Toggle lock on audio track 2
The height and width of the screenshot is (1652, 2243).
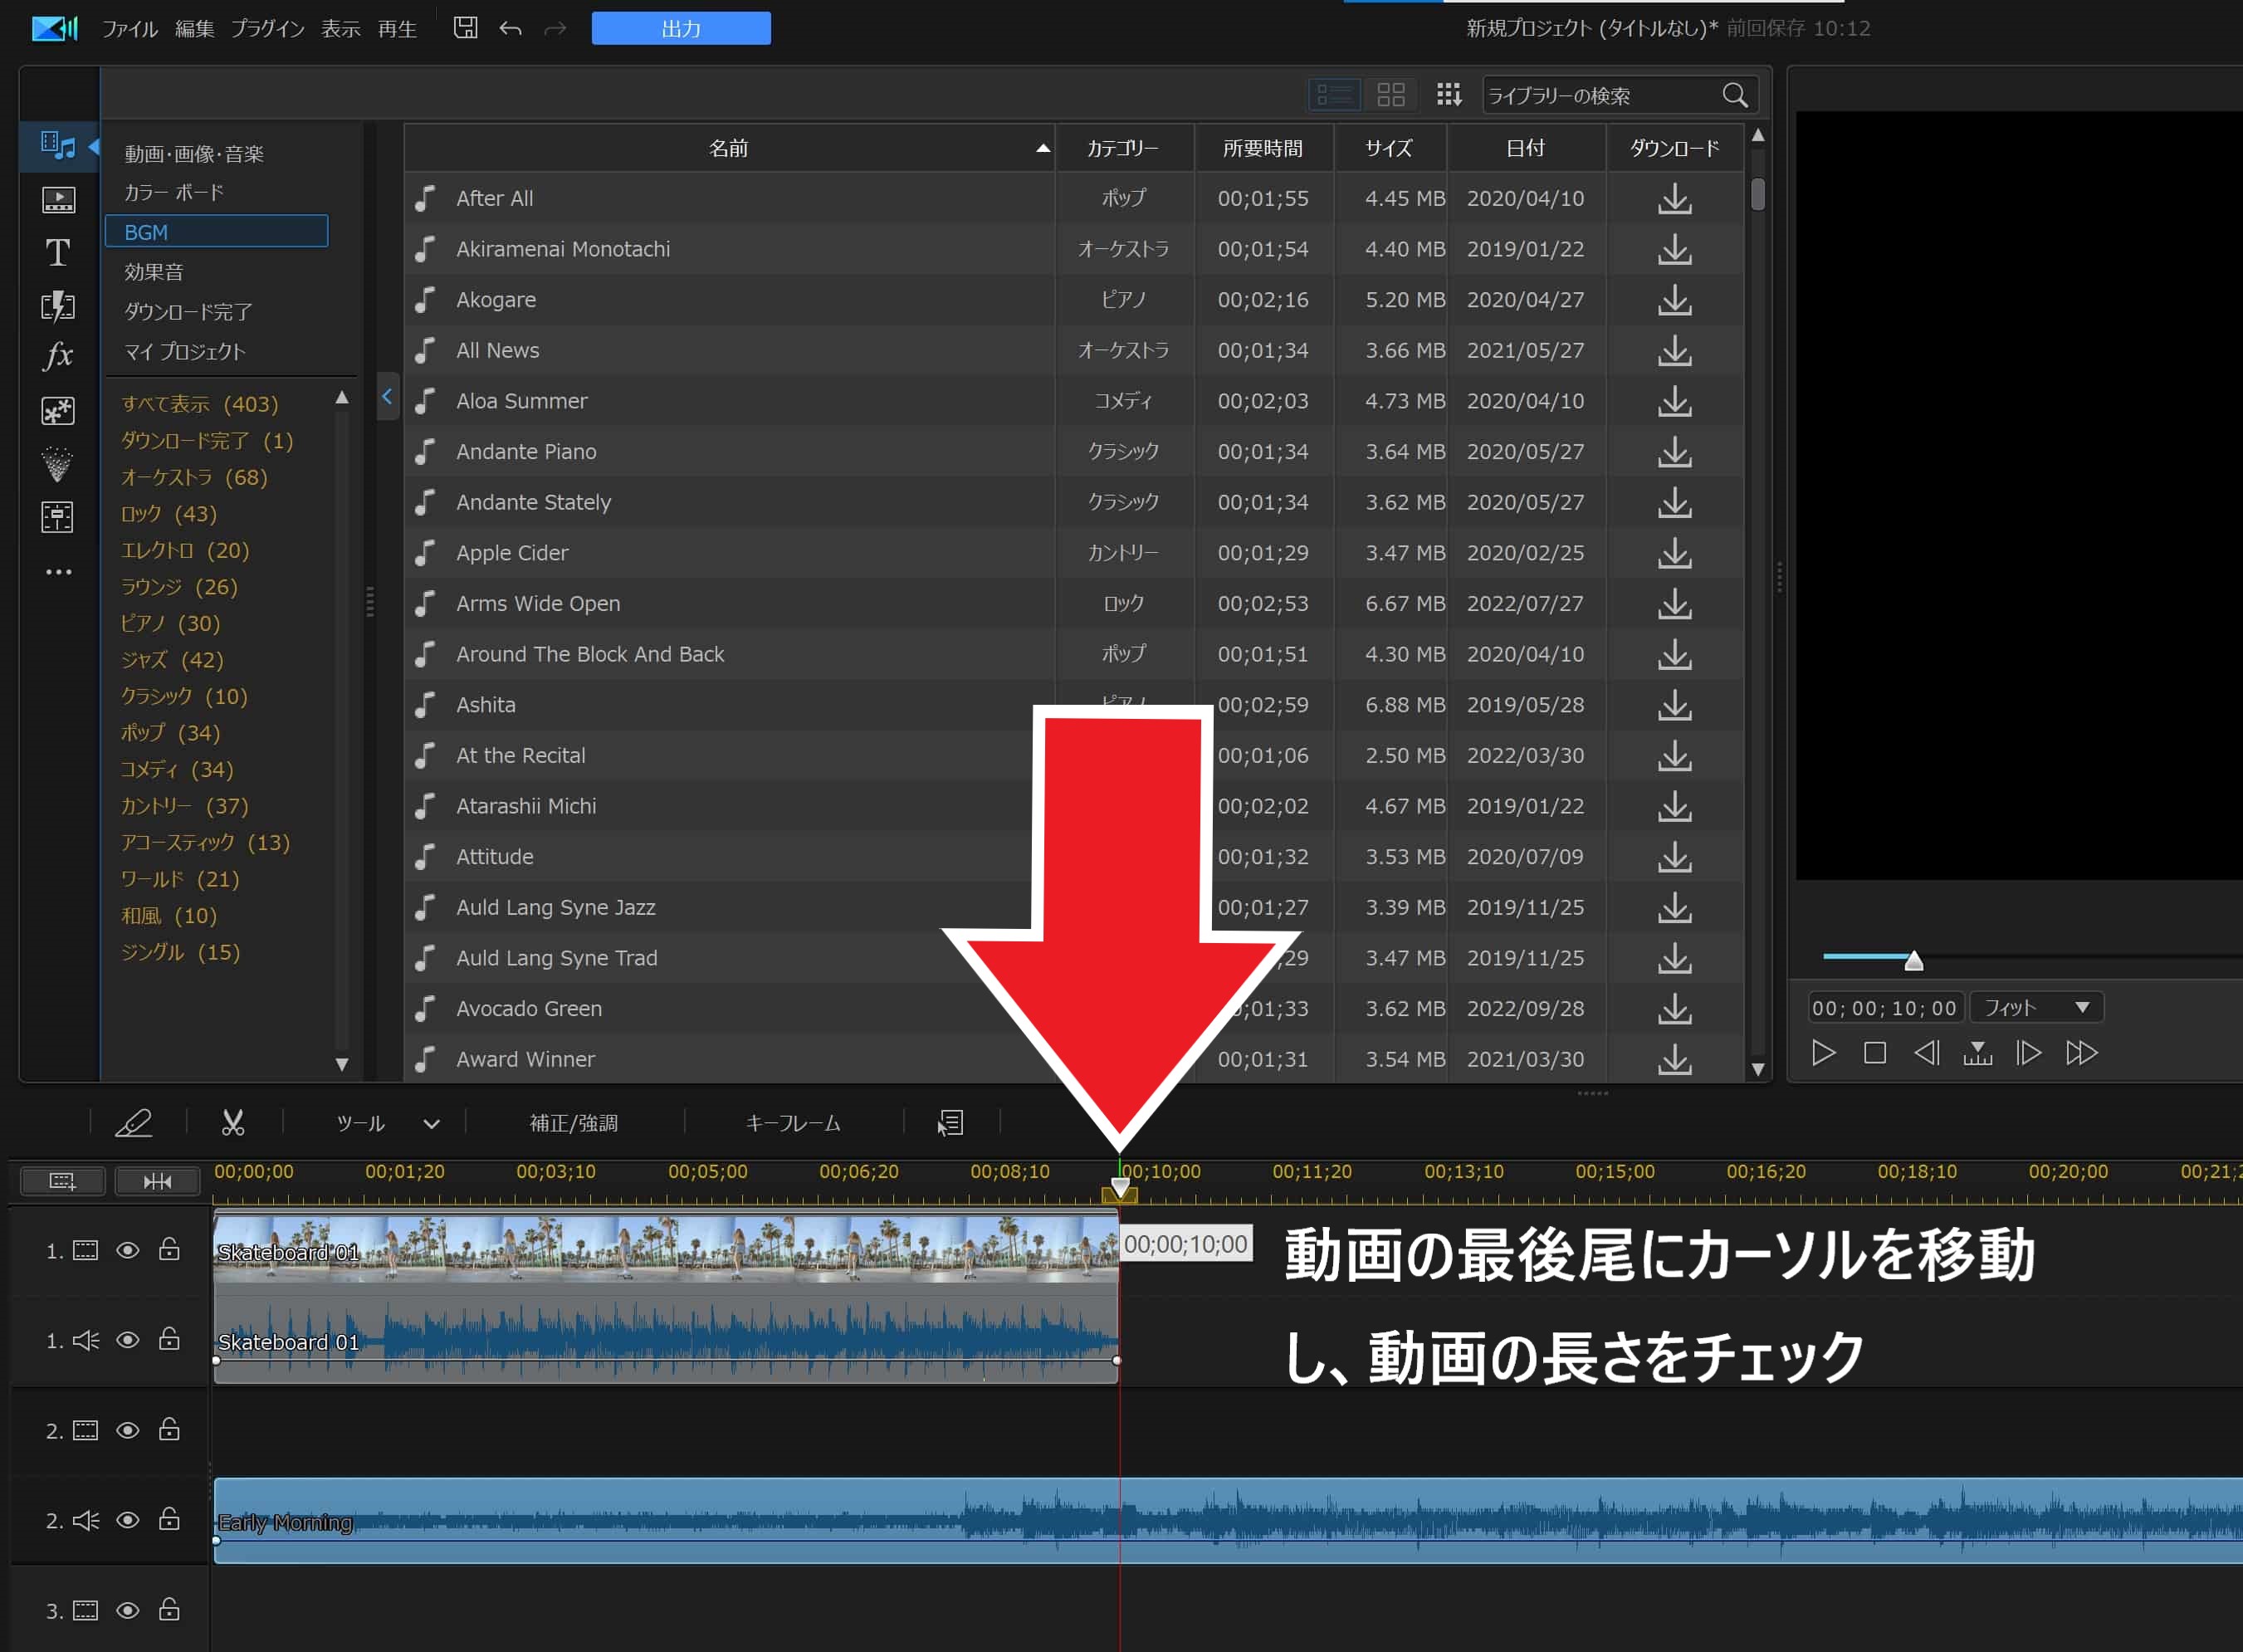tap(170, 1520)
